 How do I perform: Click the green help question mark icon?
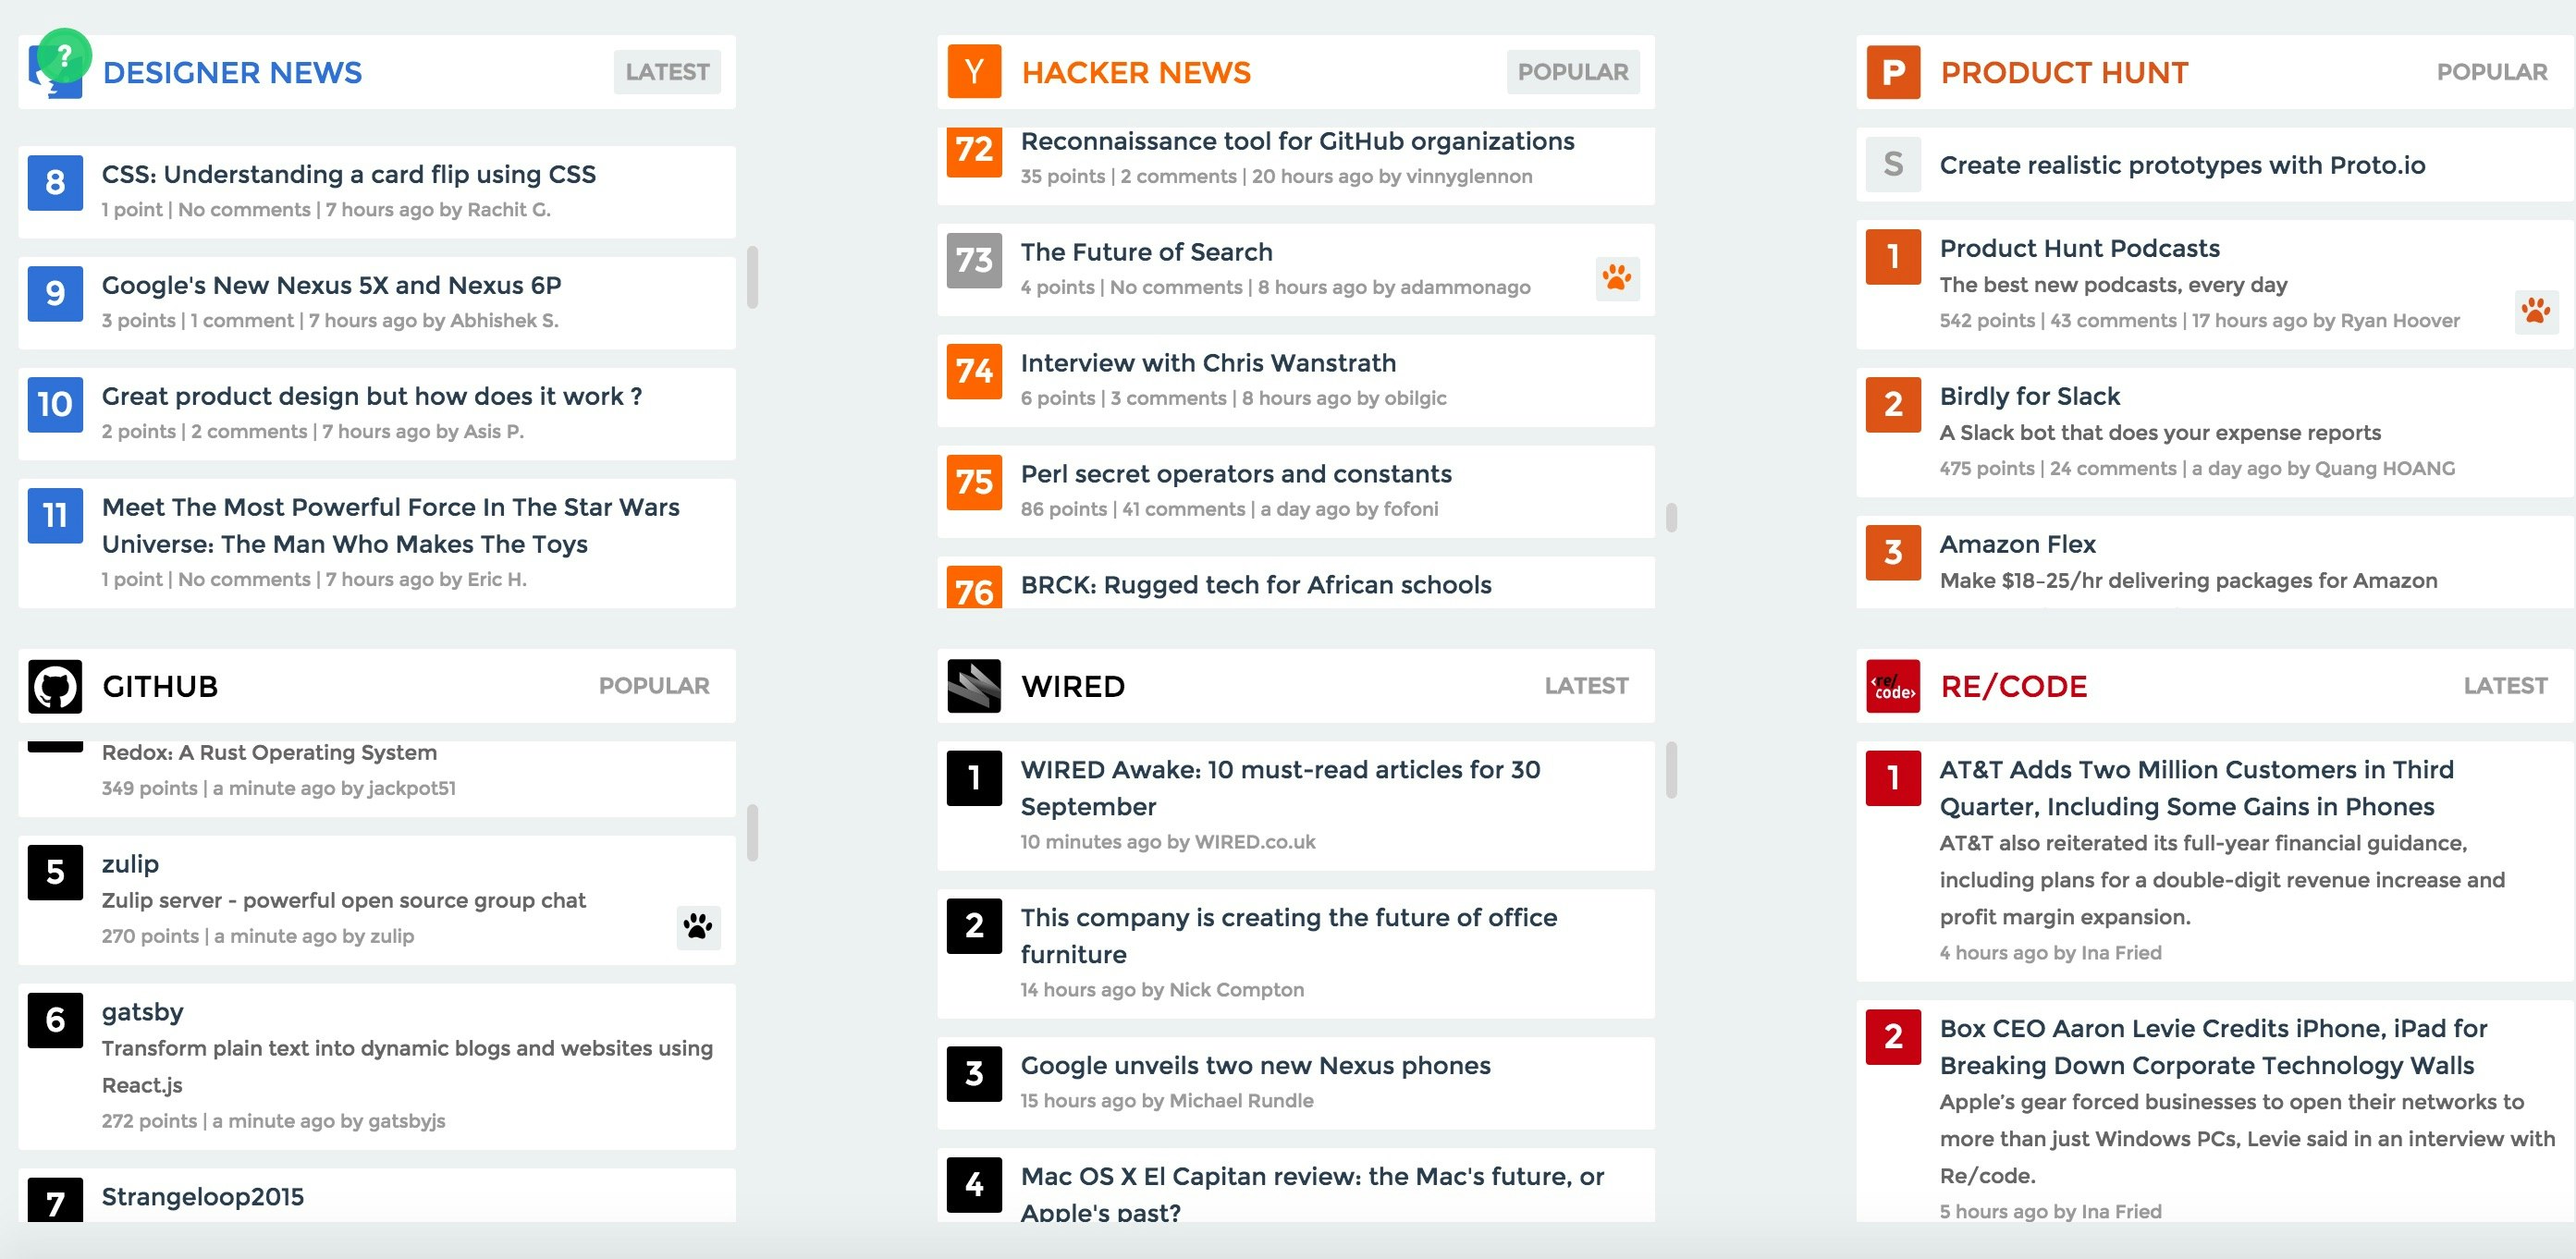64,56
